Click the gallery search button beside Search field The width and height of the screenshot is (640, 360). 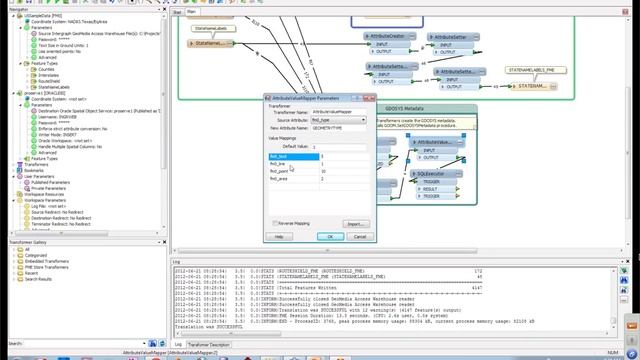click(153, 344)
